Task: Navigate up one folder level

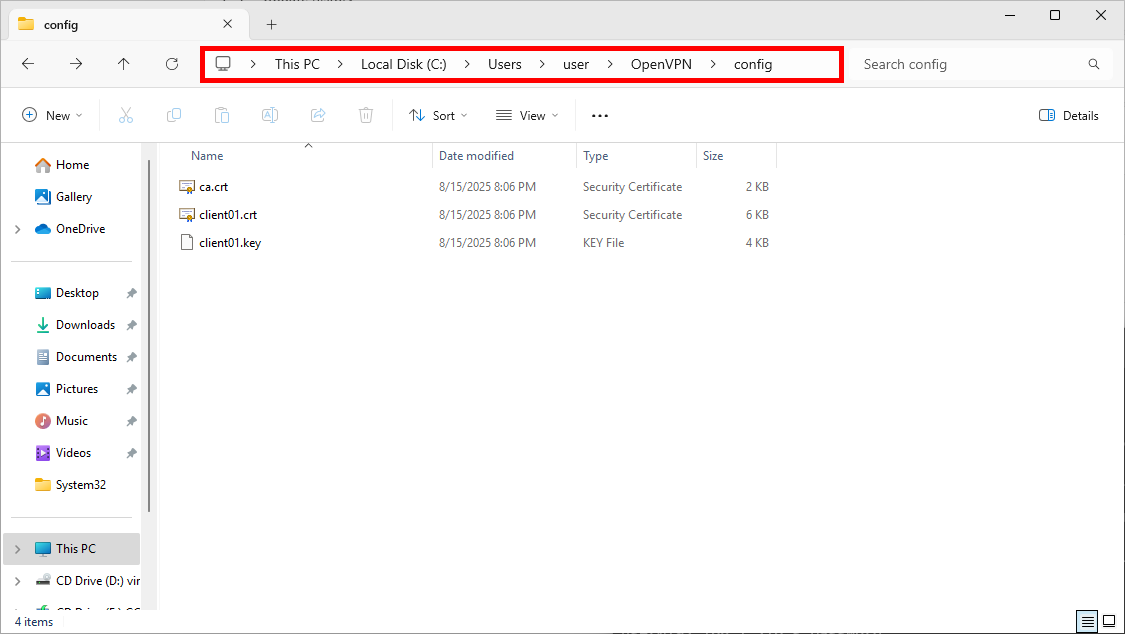Action: (123, 63)
